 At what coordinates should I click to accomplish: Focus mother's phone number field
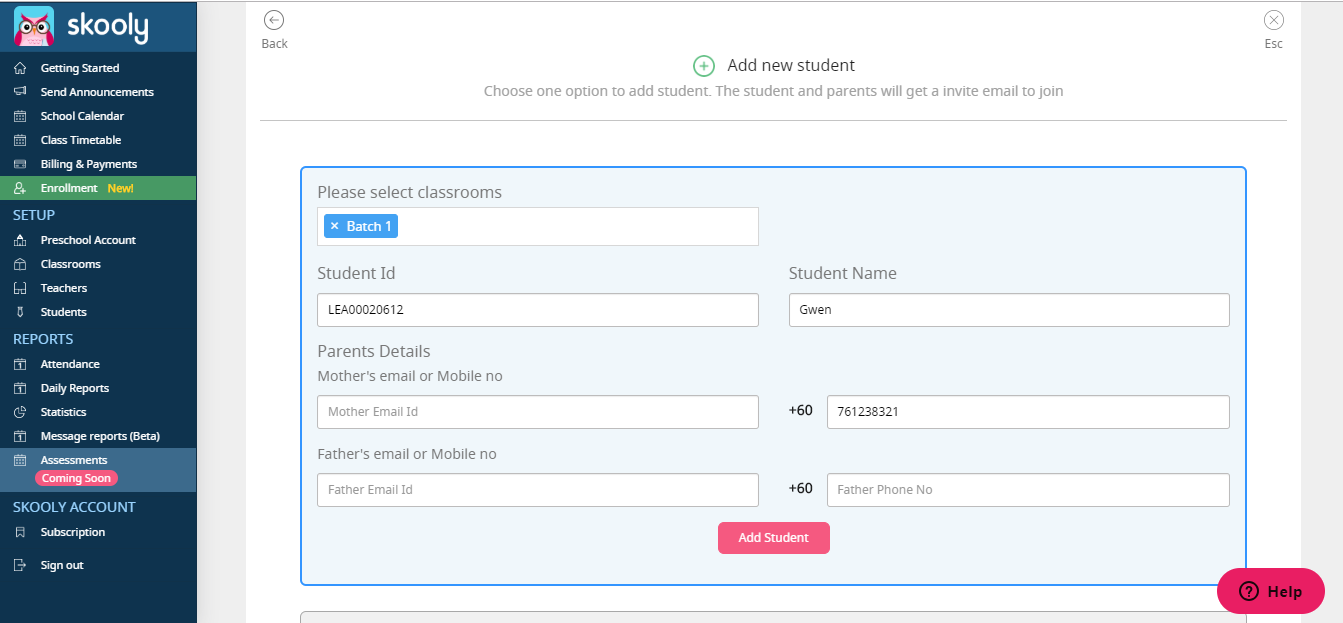(1028, 412)
